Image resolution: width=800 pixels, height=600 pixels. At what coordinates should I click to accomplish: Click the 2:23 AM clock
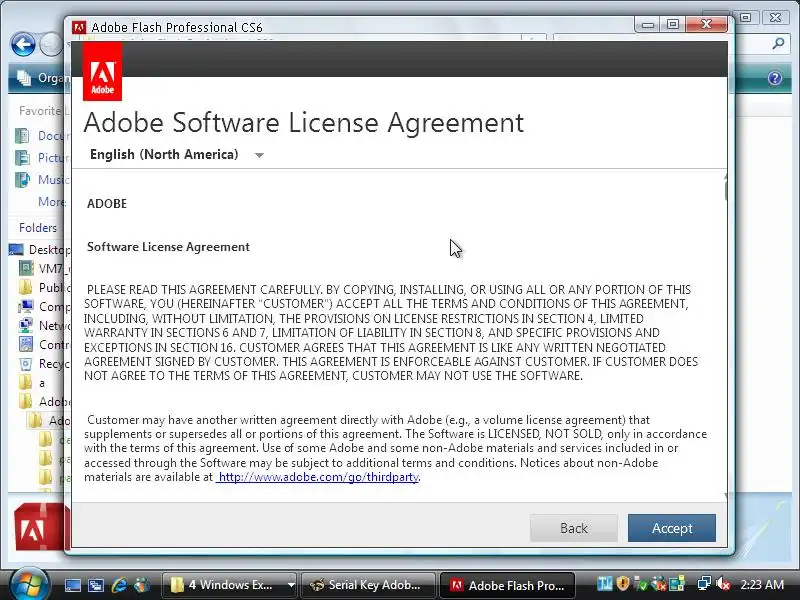click(762, 584)
